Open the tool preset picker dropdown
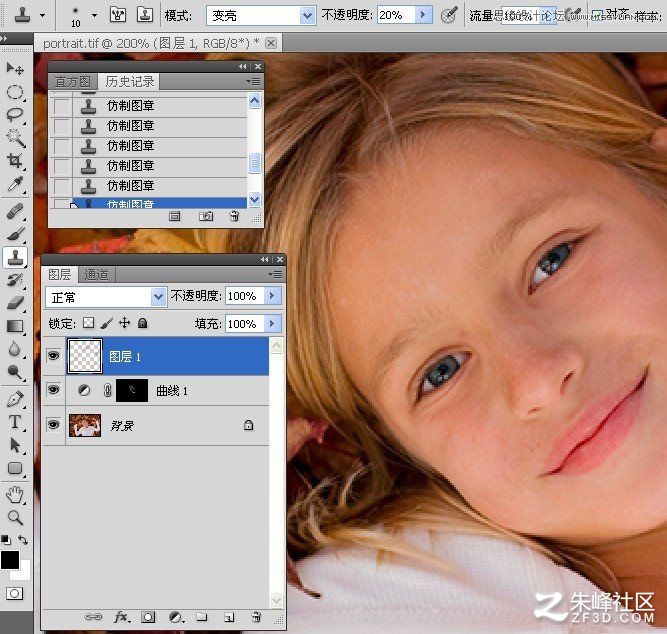The height and width of the screenshot is (634, 667). (x=43, y=16)
